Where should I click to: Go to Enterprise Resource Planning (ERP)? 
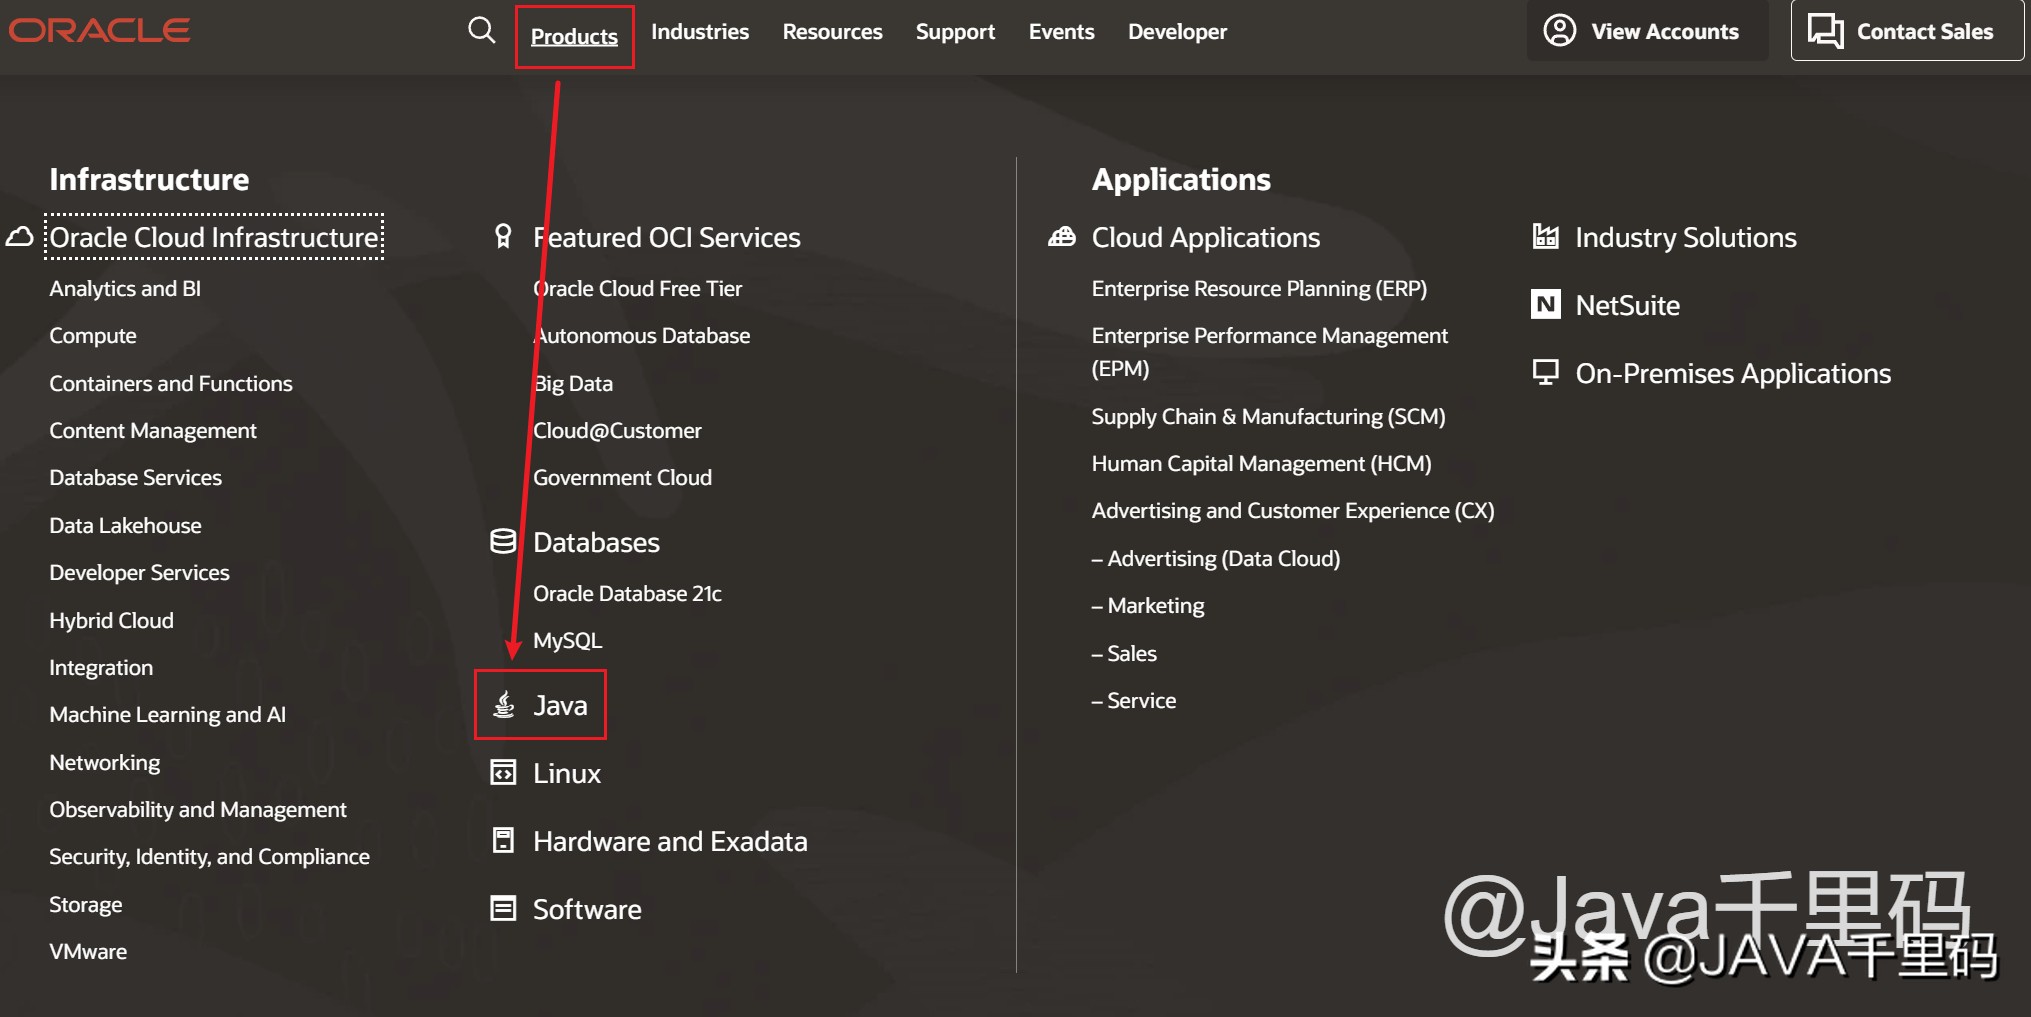1259,289
